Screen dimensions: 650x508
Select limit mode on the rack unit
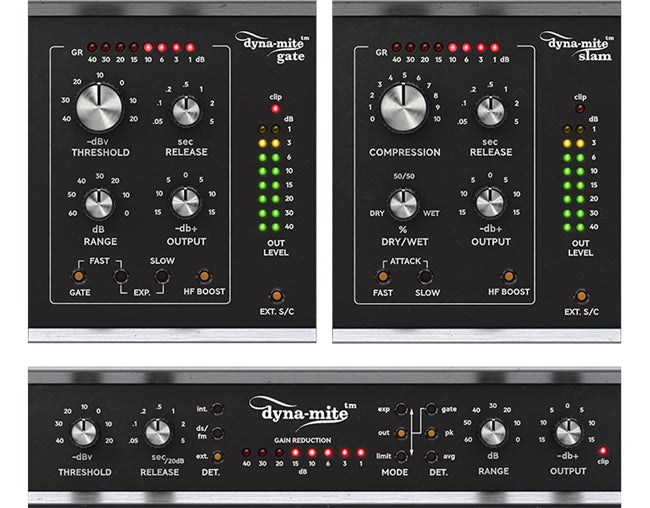401,457
